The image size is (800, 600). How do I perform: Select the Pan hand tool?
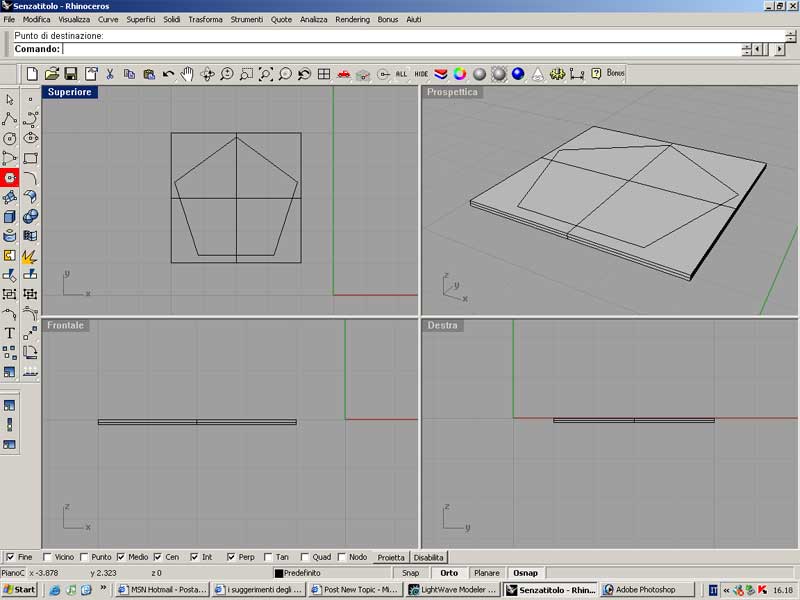(x=187, y=74)
